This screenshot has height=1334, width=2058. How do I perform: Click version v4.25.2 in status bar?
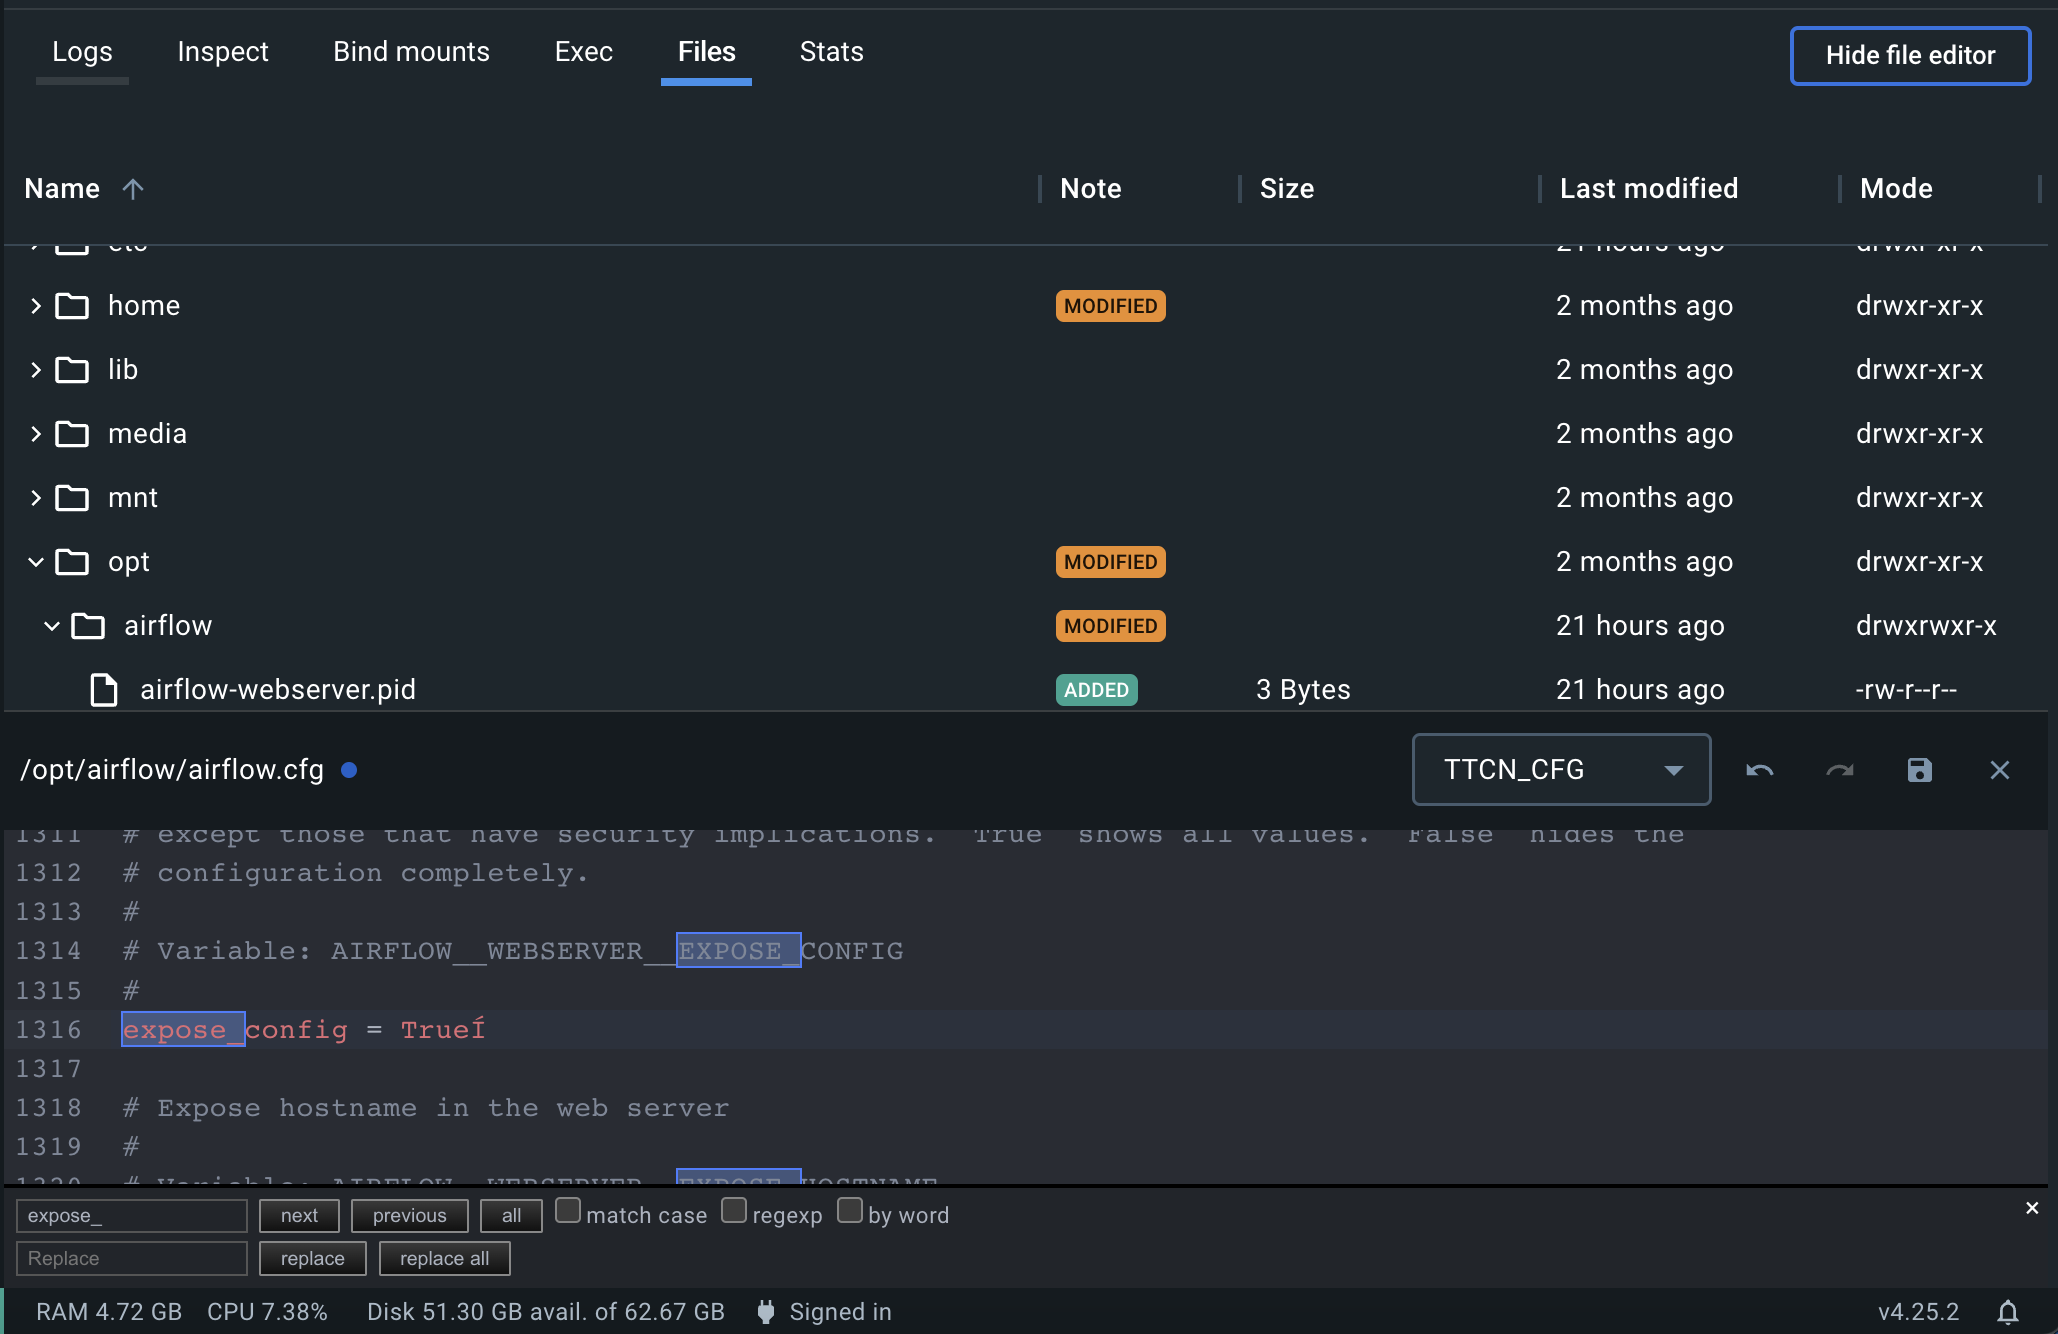coord(1918,1312)
